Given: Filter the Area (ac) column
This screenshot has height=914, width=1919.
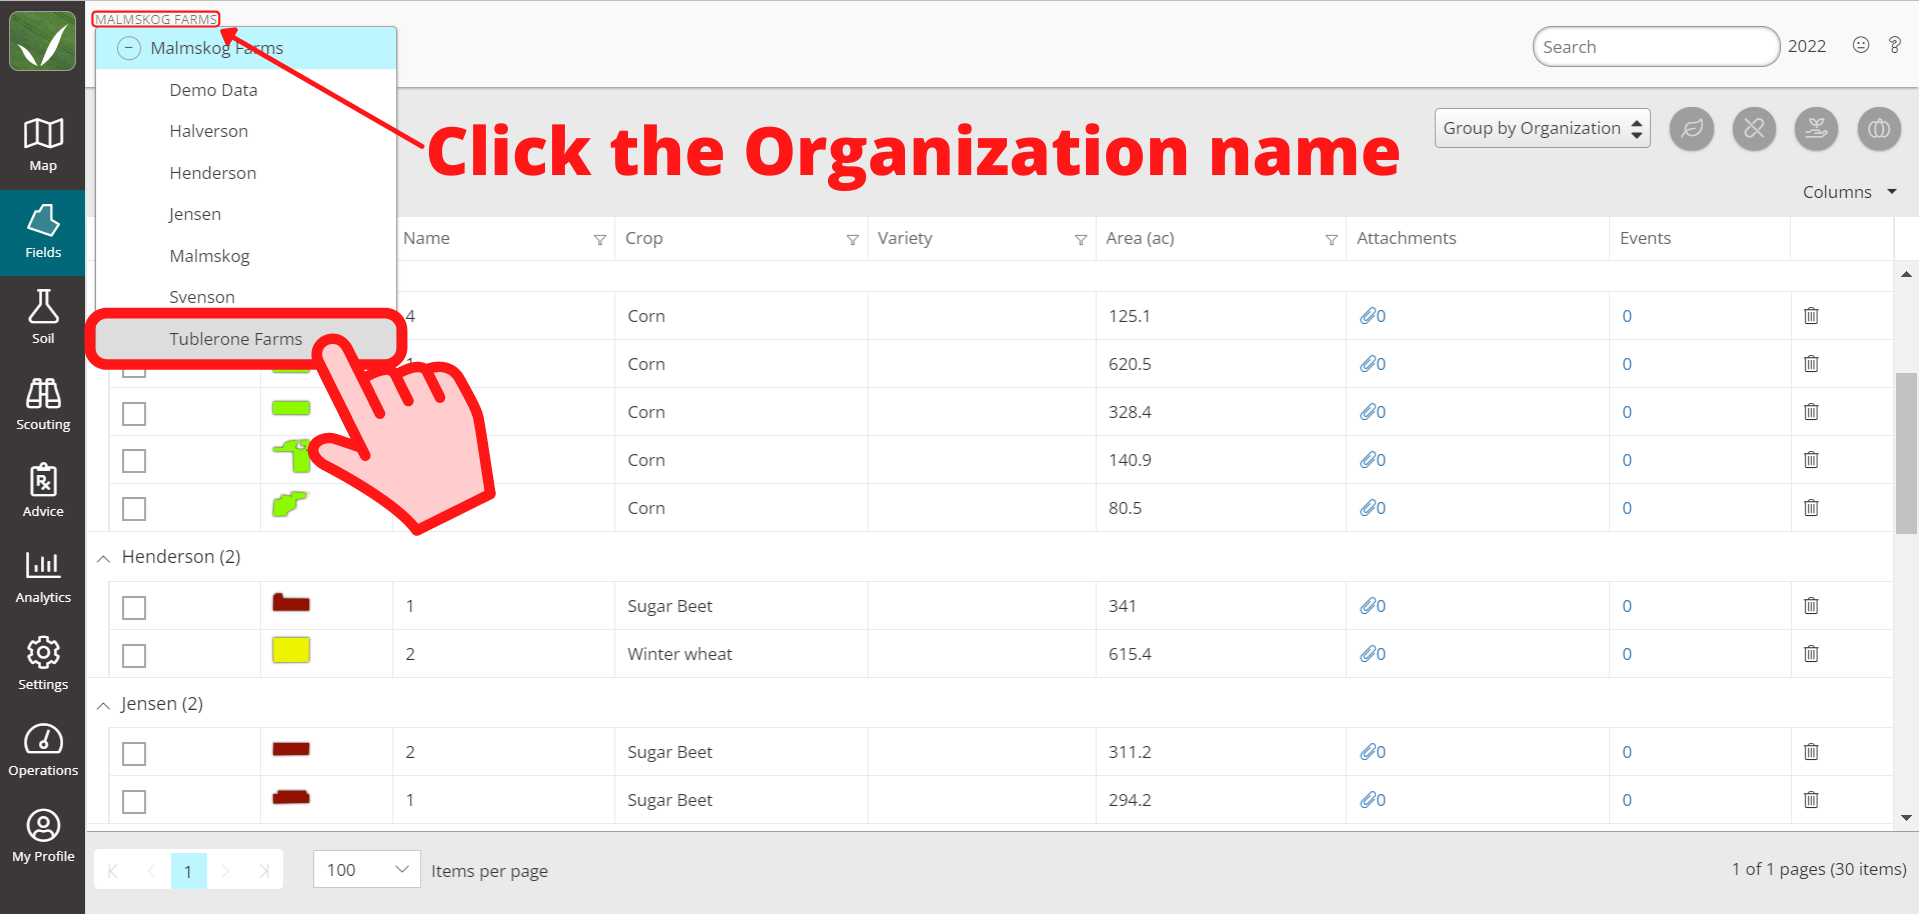Looking at the screenshot, I should click(x=1332, y=240).
